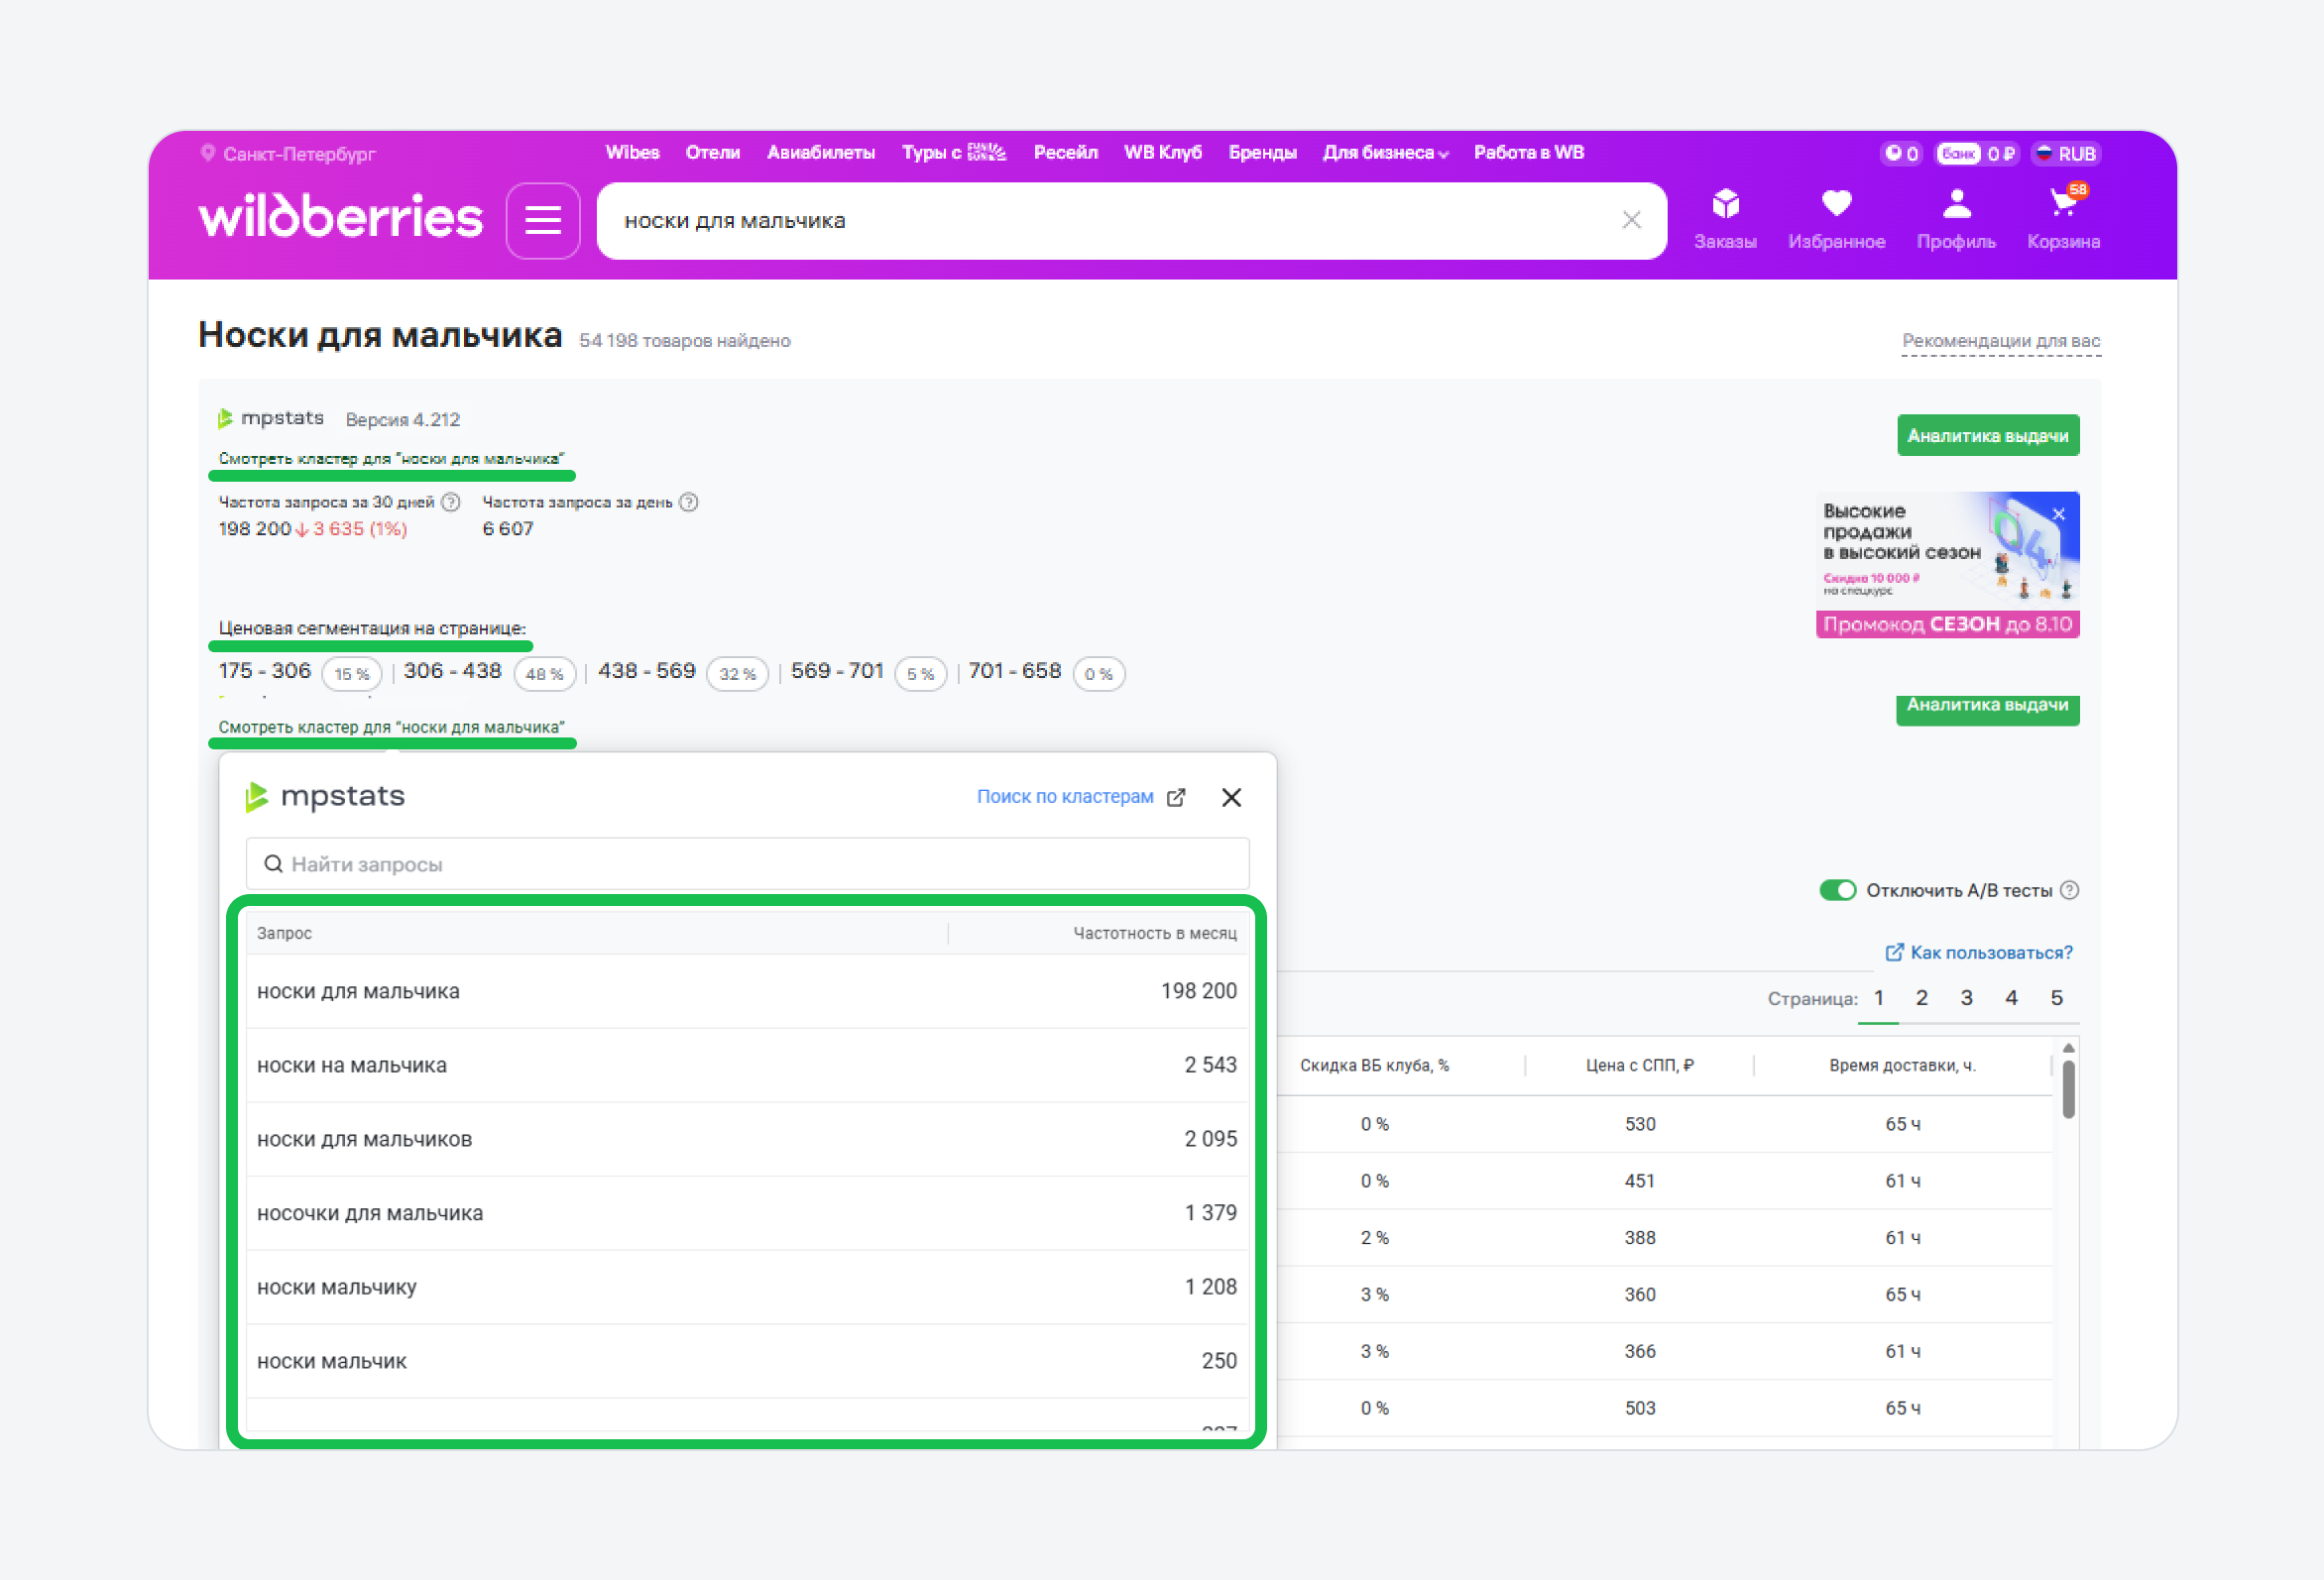Open Избранное heart icon
The image size is (2324, 1580).
pyautogui.click(x=1836, y=204)
